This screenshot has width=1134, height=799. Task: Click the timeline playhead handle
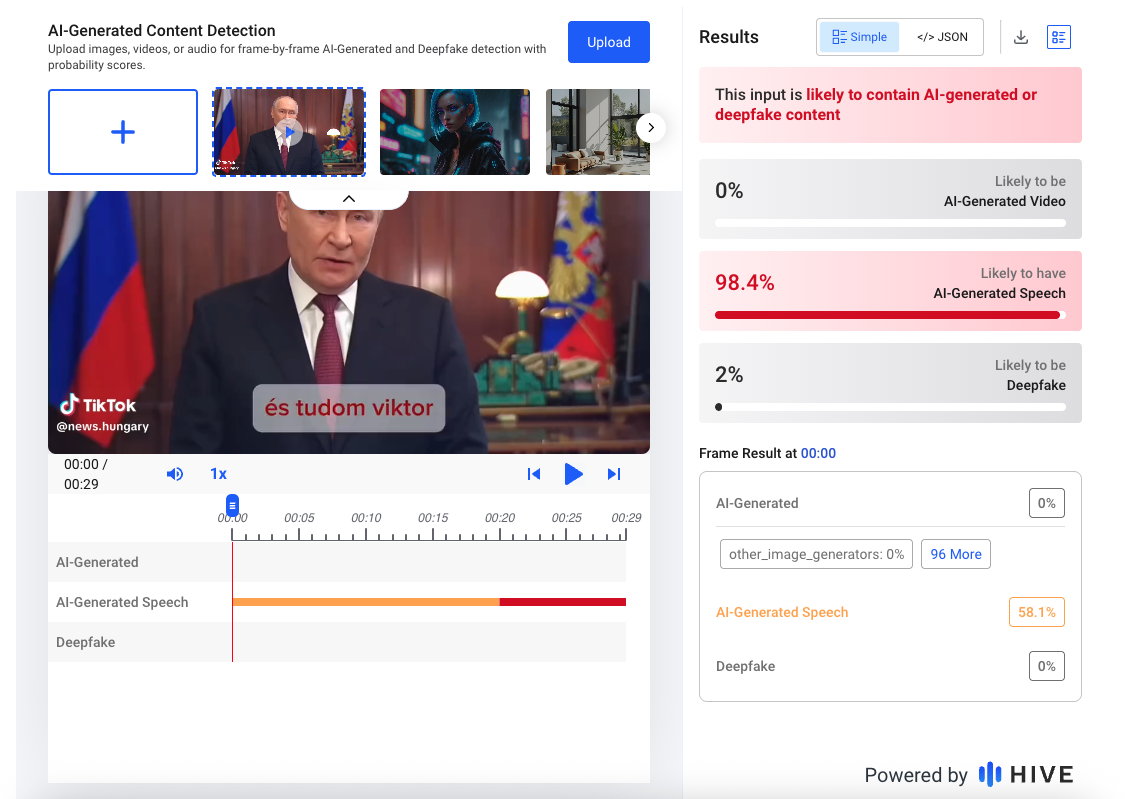pos(232,503)
